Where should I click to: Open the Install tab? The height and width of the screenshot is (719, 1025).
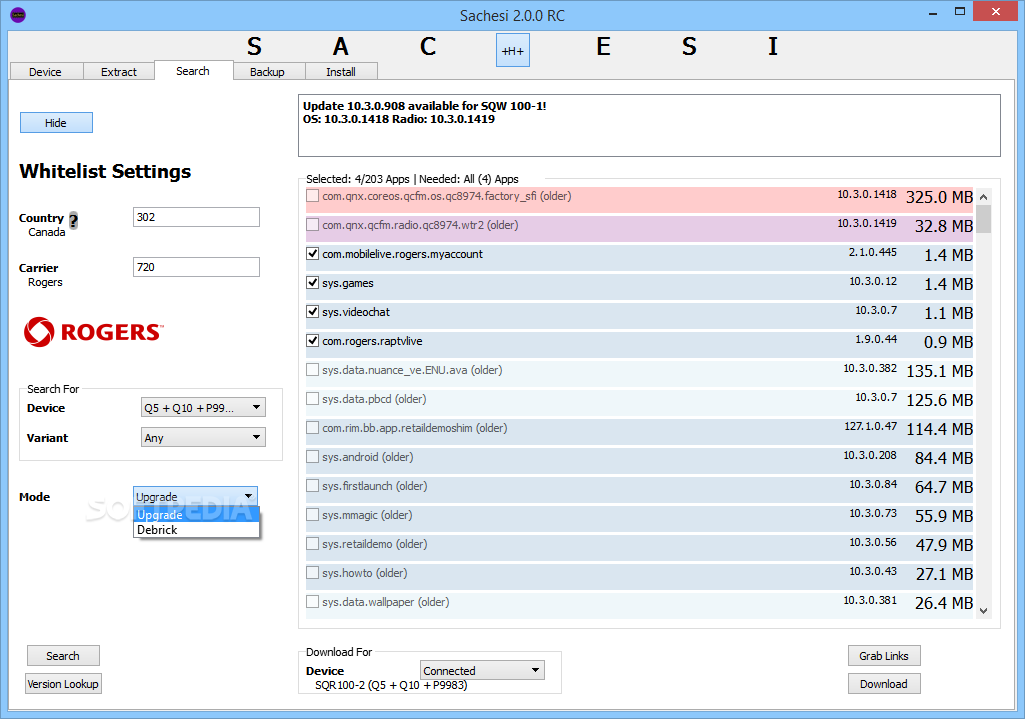(x=341, y=71)
